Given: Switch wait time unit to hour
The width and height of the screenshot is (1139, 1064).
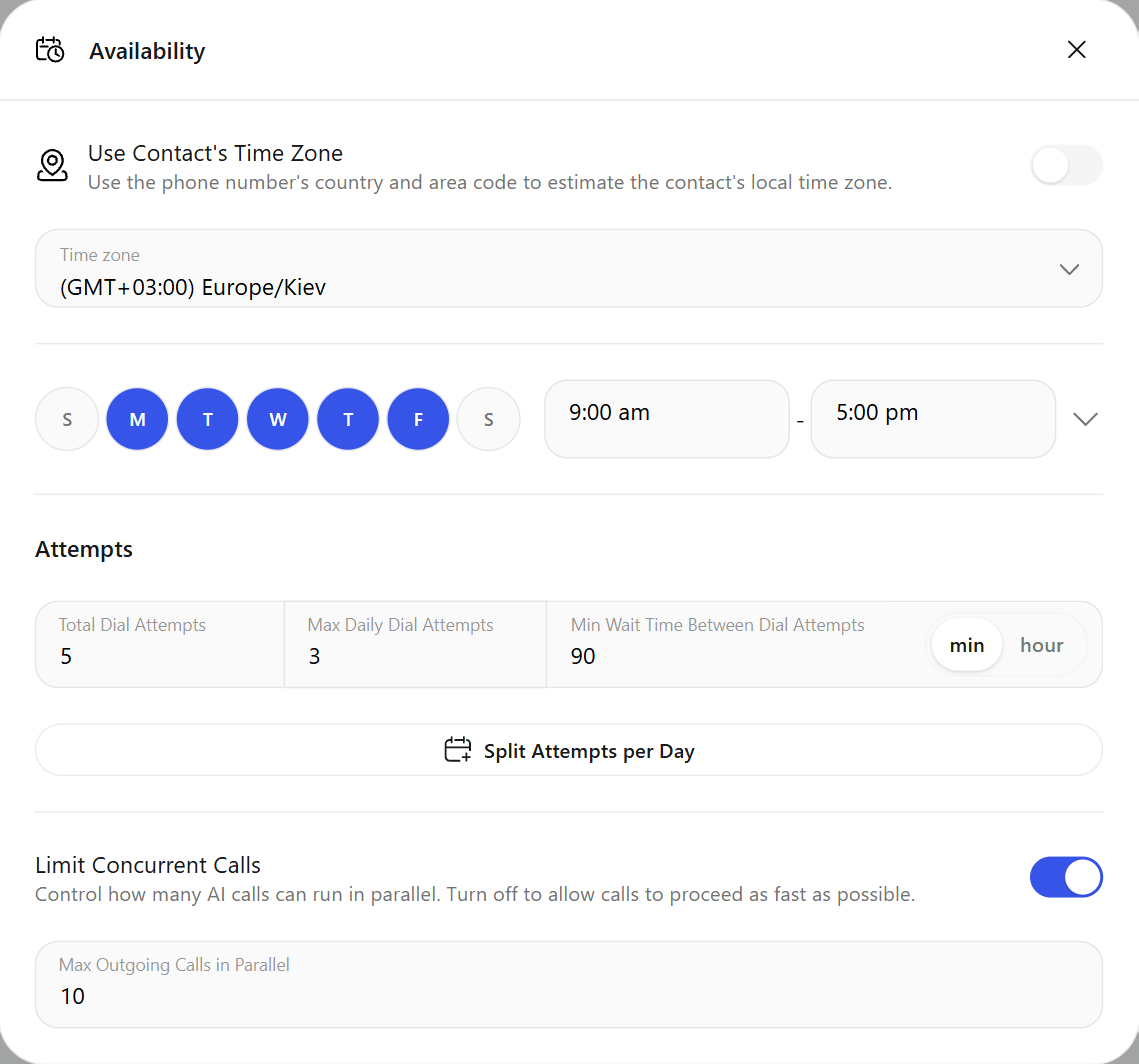Looking at the screenshot, I should click(1042, 645).
